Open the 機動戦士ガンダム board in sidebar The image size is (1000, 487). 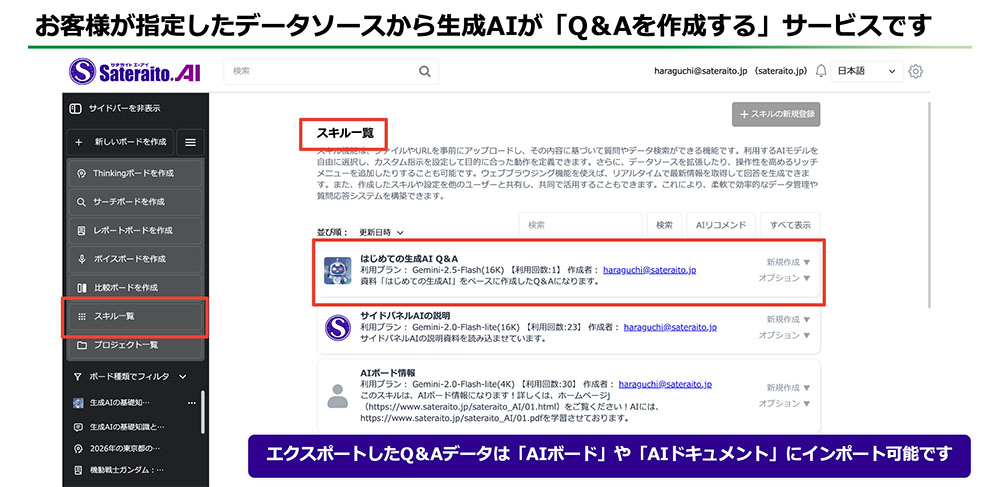pos(127,470)
